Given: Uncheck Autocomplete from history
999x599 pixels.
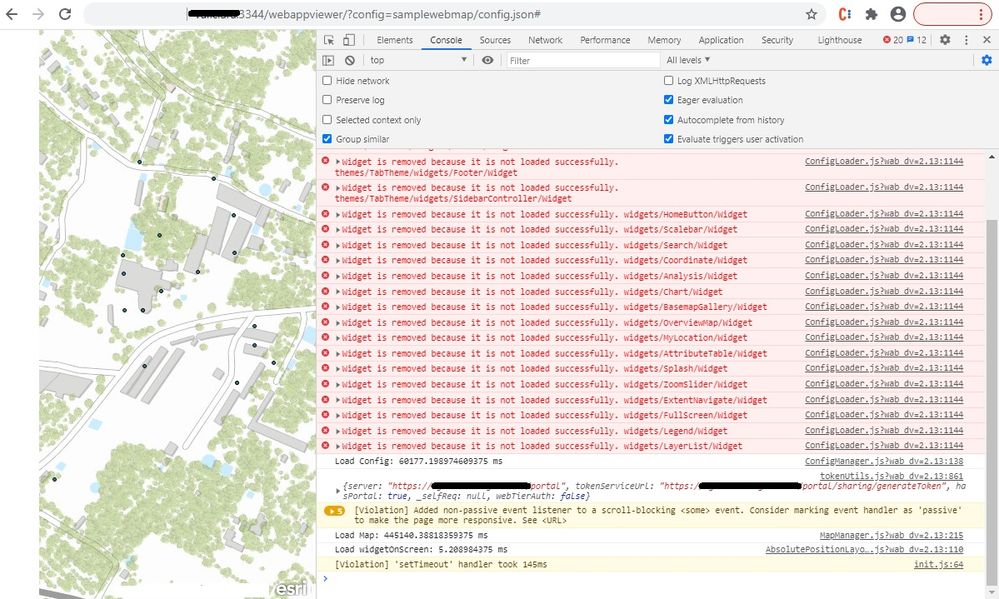Looking at the screenshot, I should (668, 119).
